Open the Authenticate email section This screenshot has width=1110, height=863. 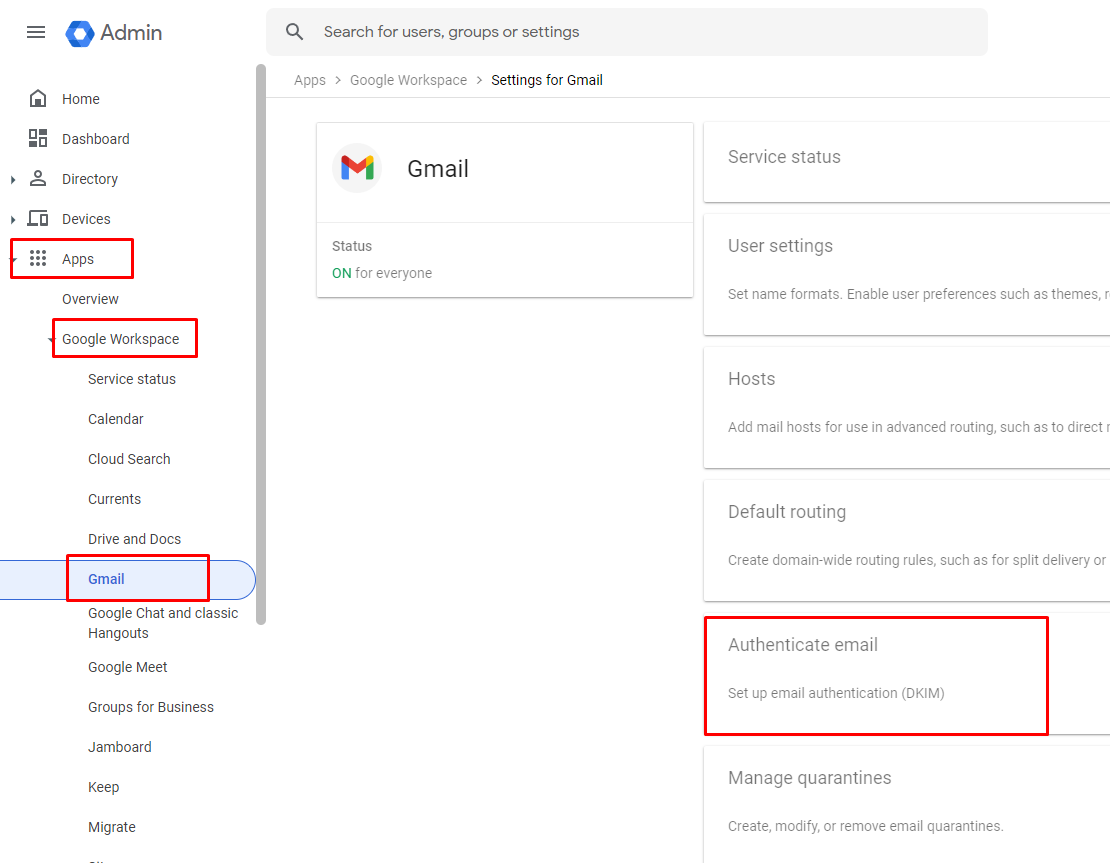[x=803, y=645]
